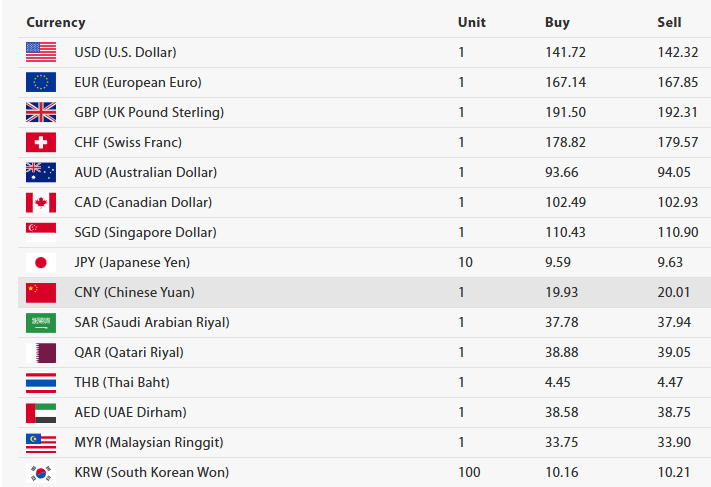Select the Canadian maple leaf flag icon

41,202
